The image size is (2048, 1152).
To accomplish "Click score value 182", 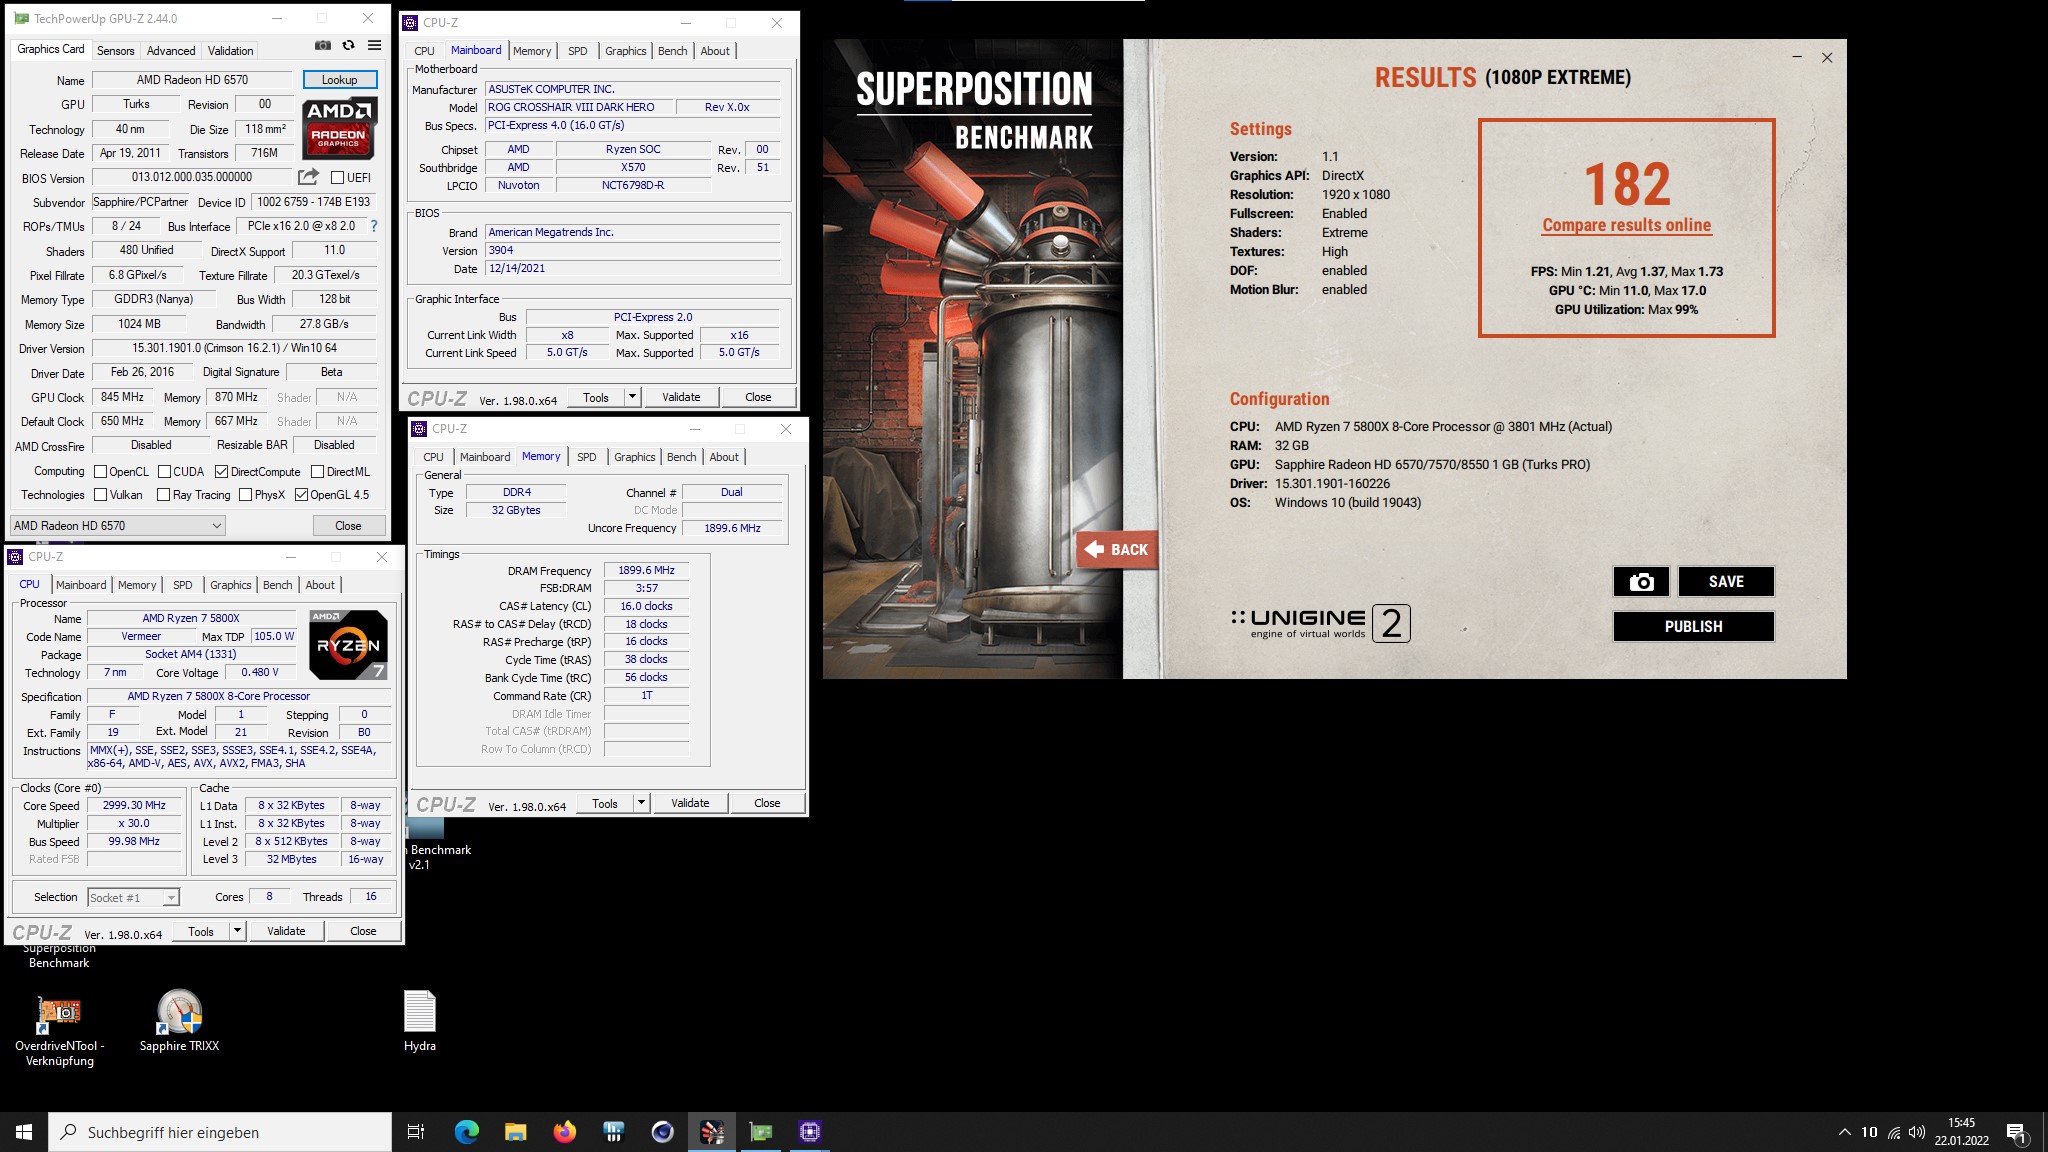I will [x=1627, y=185].
